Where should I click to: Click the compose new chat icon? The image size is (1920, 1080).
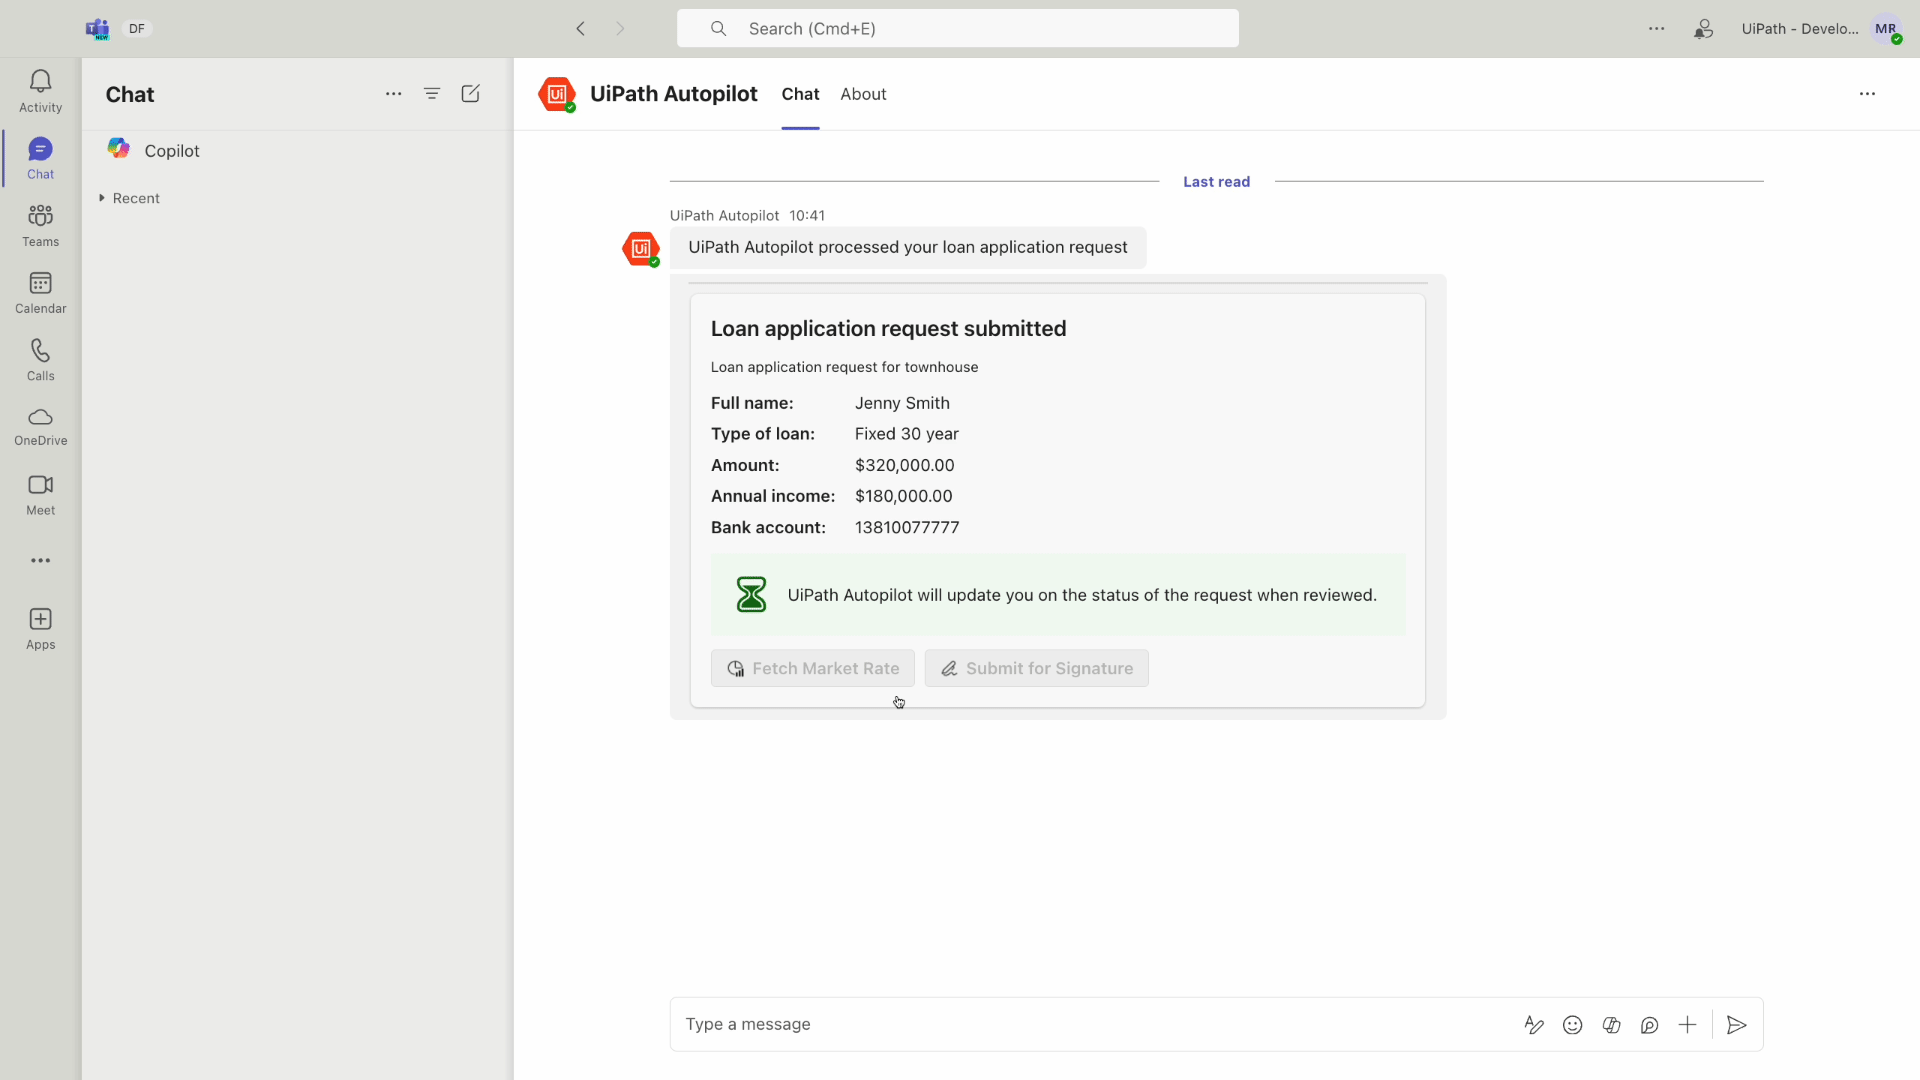[472, 94]
